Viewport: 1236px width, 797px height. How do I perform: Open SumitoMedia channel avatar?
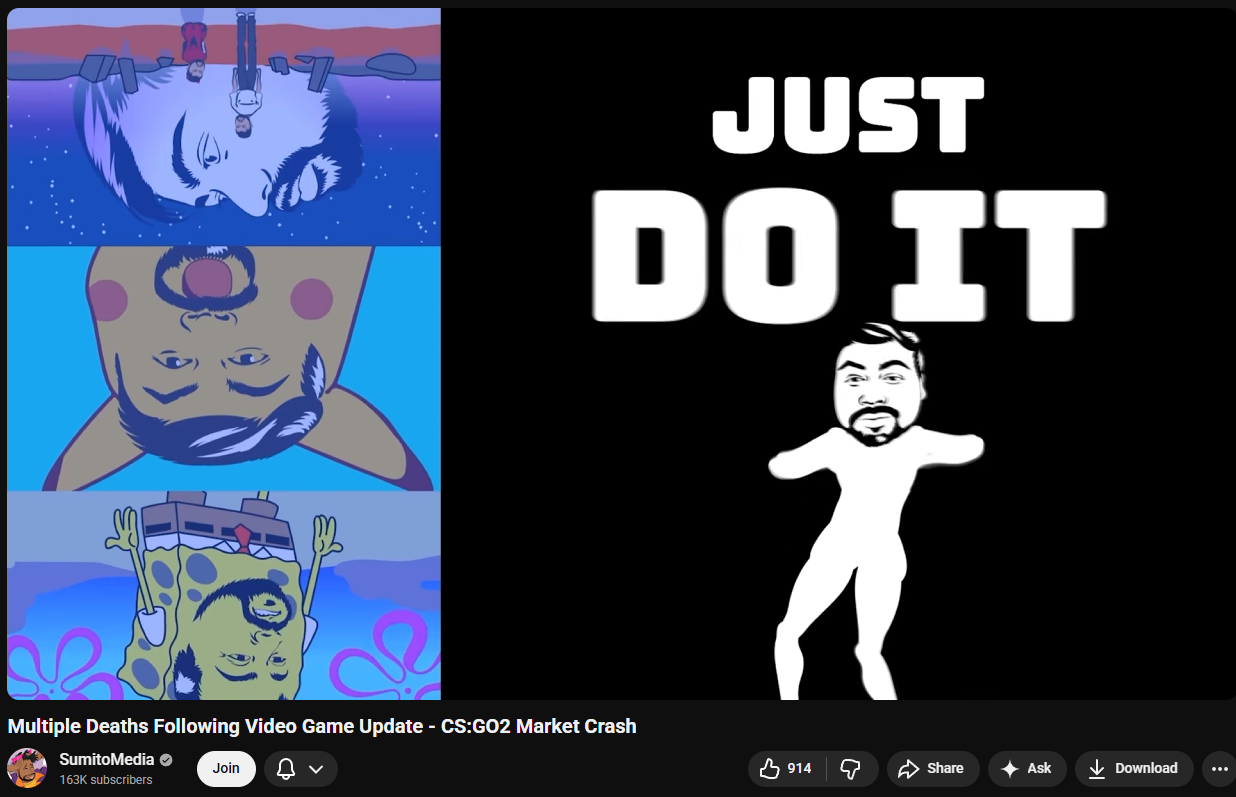tap(27, 768)
